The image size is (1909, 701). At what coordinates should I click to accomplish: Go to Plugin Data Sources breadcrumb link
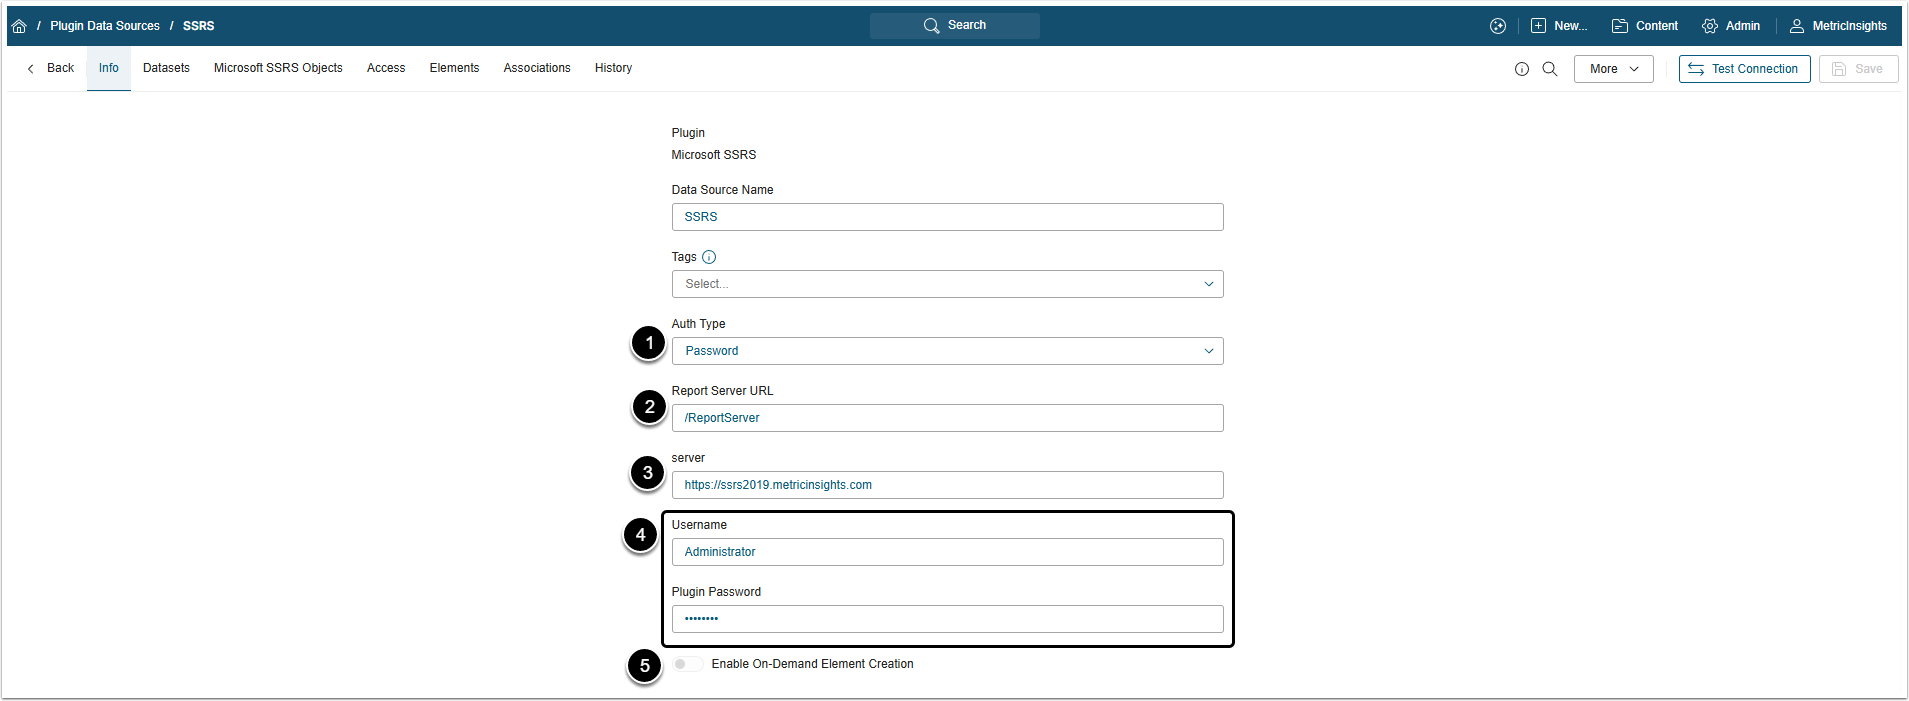tap(105, 26)
